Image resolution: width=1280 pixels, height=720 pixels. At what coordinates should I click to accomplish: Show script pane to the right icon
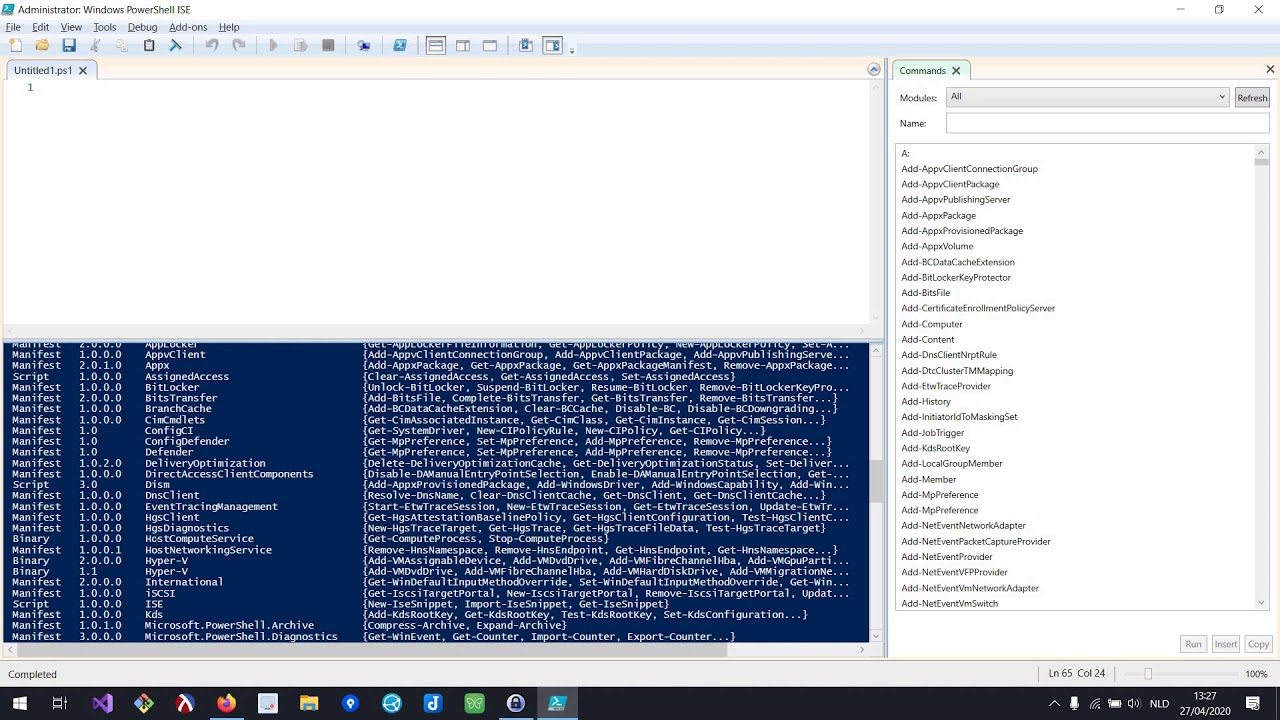coord(463,45)
